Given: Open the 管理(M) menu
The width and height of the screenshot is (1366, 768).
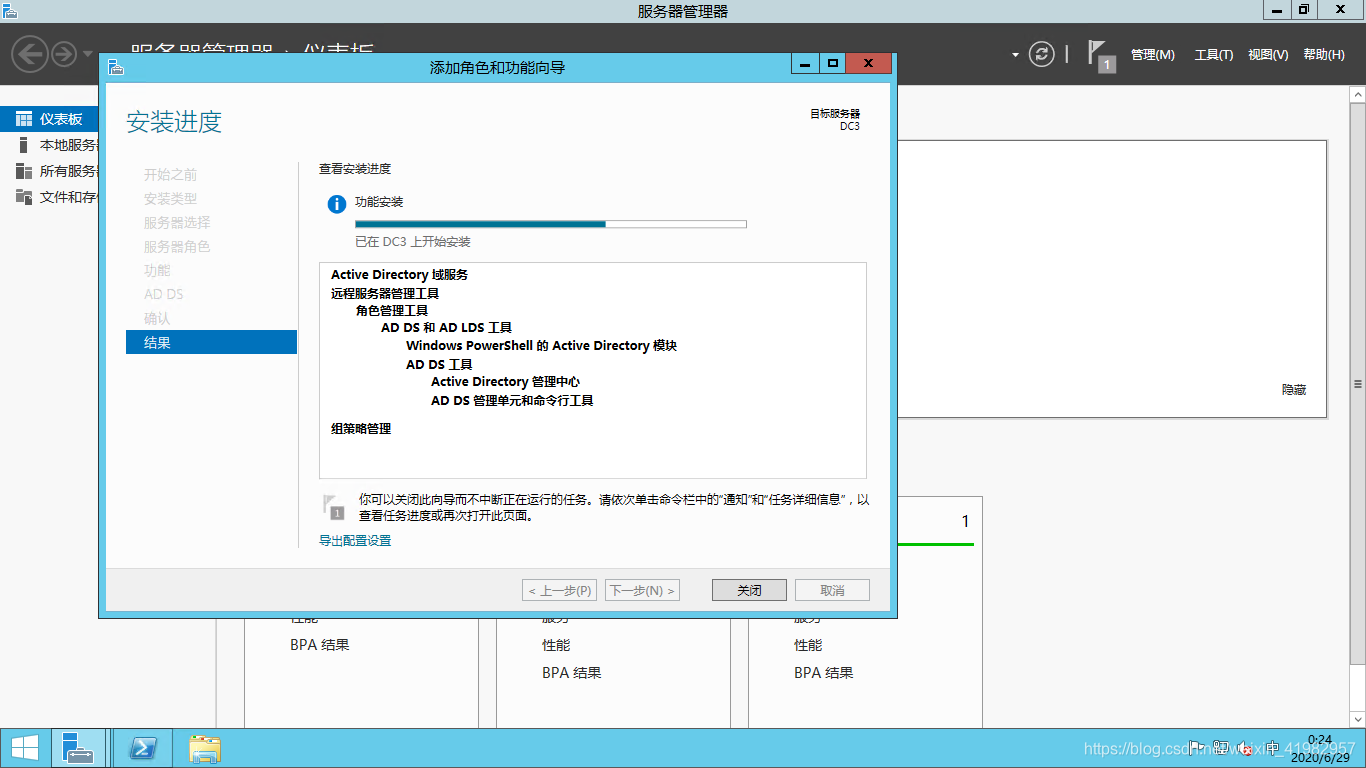Looking at the screenshot, I should point(1153,55).
